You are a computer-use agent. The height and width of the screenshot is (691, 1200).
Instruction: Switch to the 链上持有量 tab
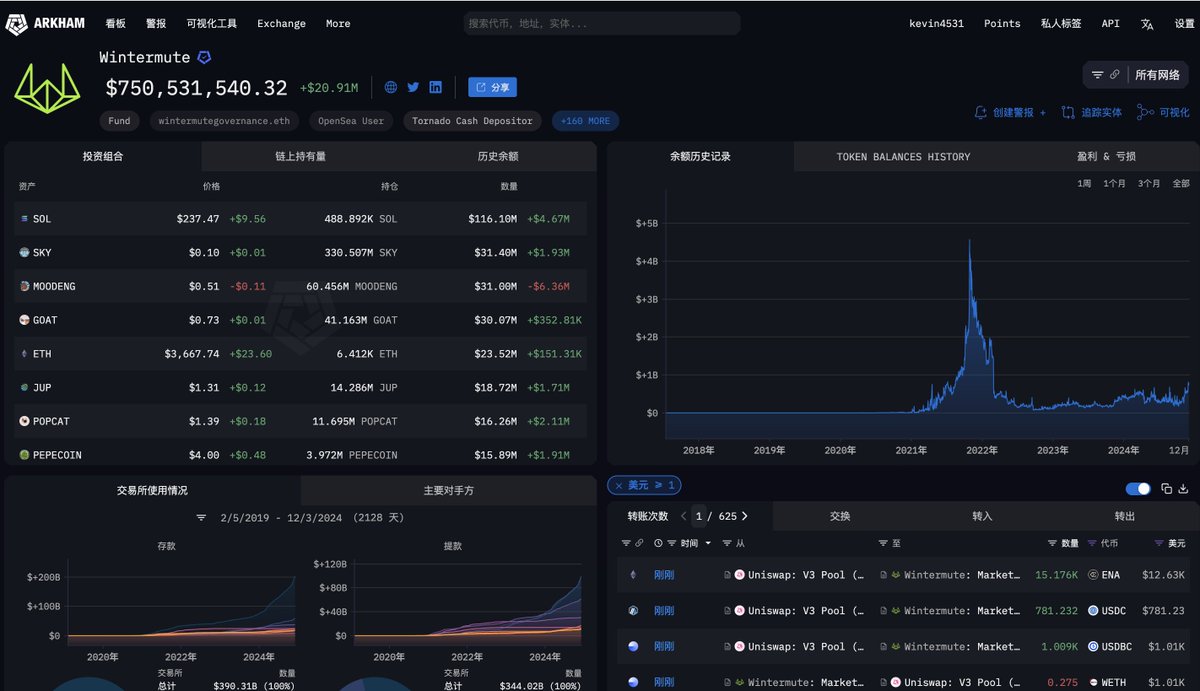[x=300, y=156]
